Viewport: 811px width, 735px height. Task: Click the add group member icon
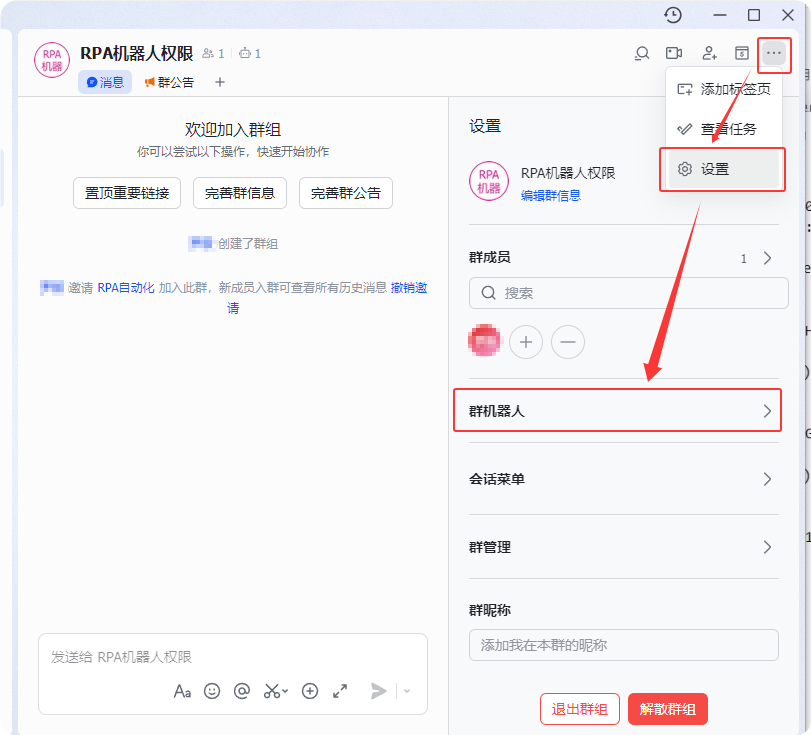[709, 53]
